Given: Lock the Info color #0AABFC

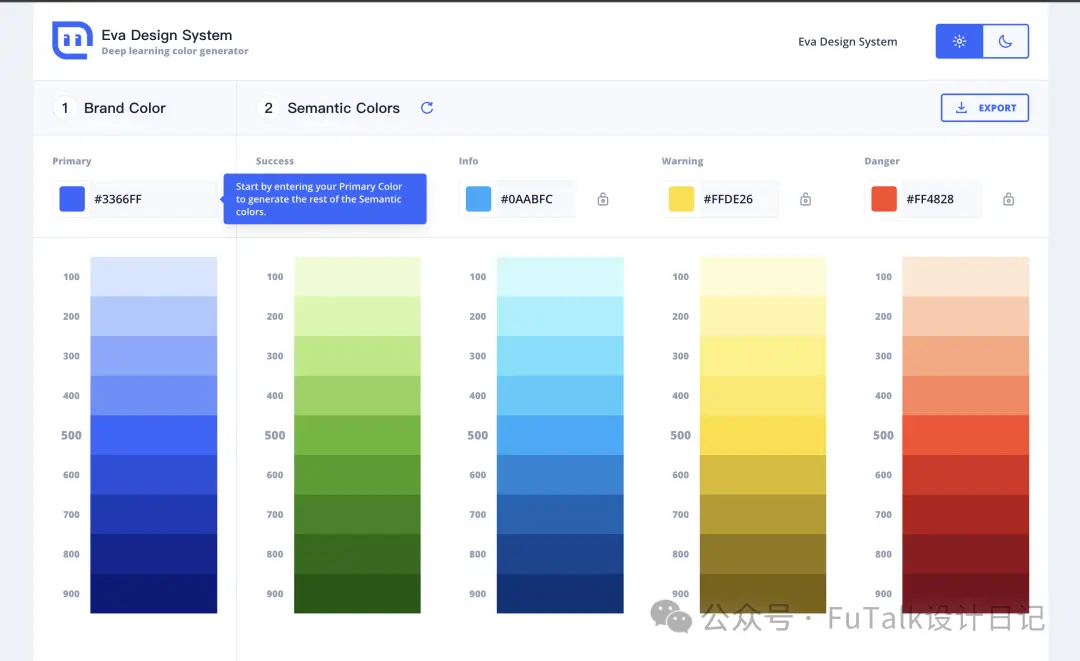Looking at the screenshot, I should coord(603,199).
